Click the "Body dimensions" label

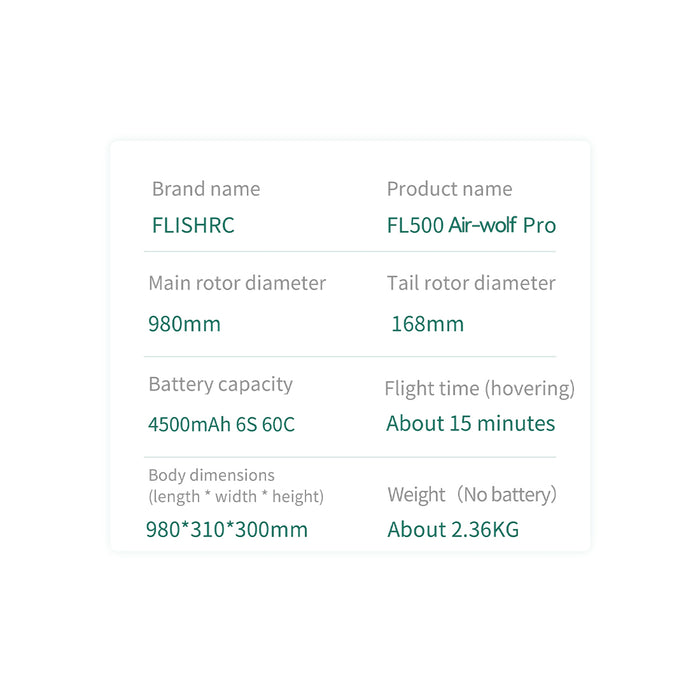pos(211,475)
